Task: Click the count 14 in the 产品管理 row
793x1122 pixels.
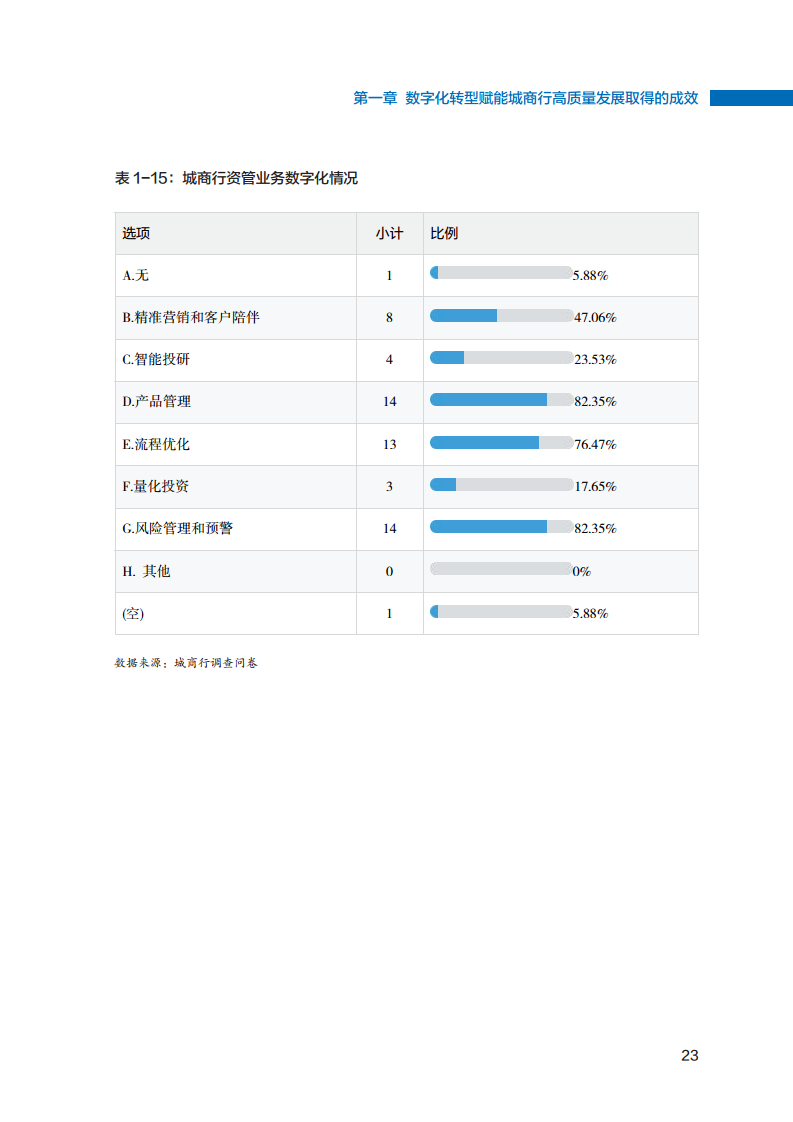Action: (x=389, y=402)
